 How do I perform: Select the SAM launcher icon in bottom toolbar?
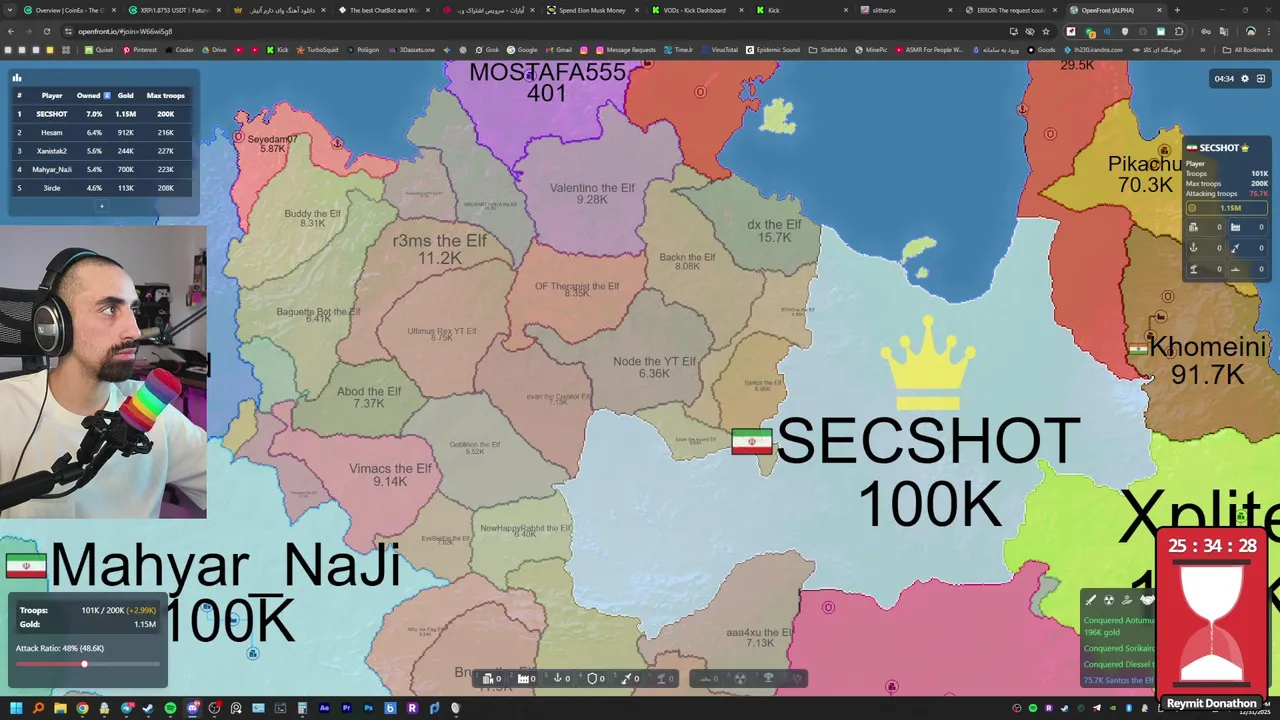coord(661,679)
